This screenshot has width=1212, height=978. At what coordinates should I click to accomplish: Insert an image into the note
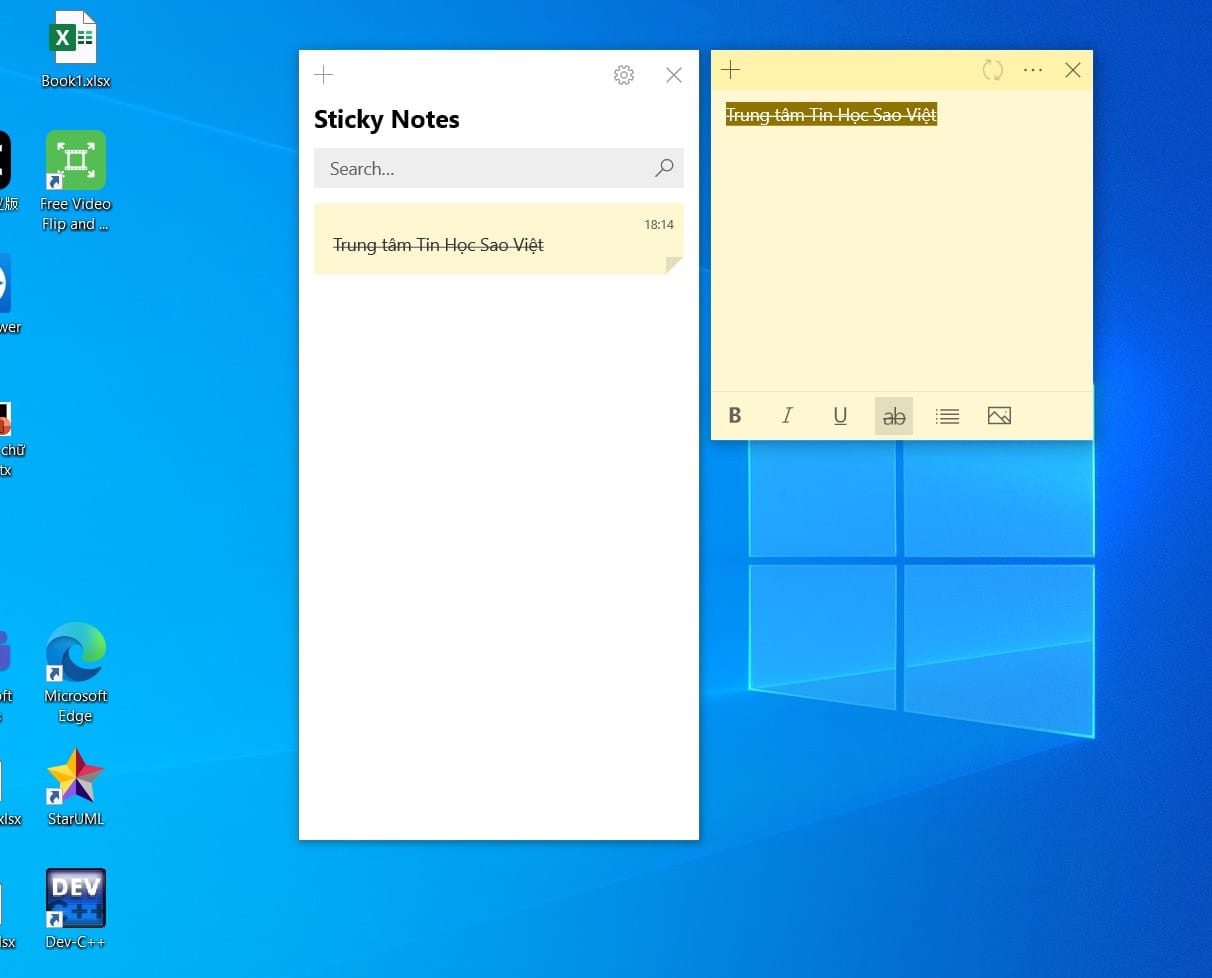[999, 416]
